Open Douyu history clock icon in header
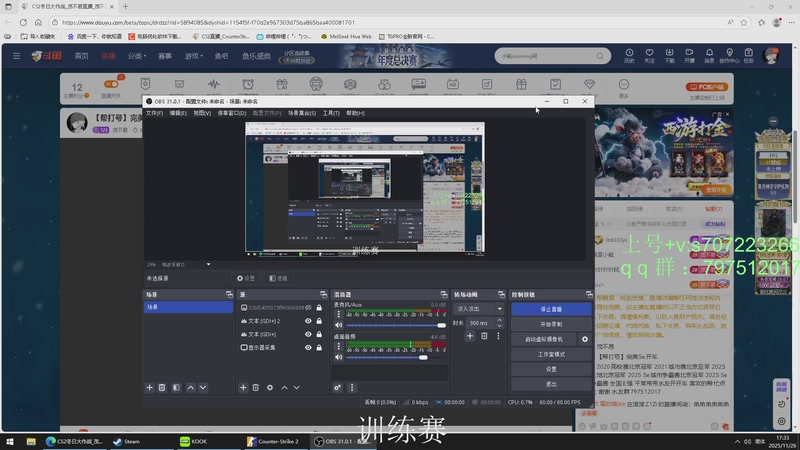800x450 pixels. pos(629,55)
